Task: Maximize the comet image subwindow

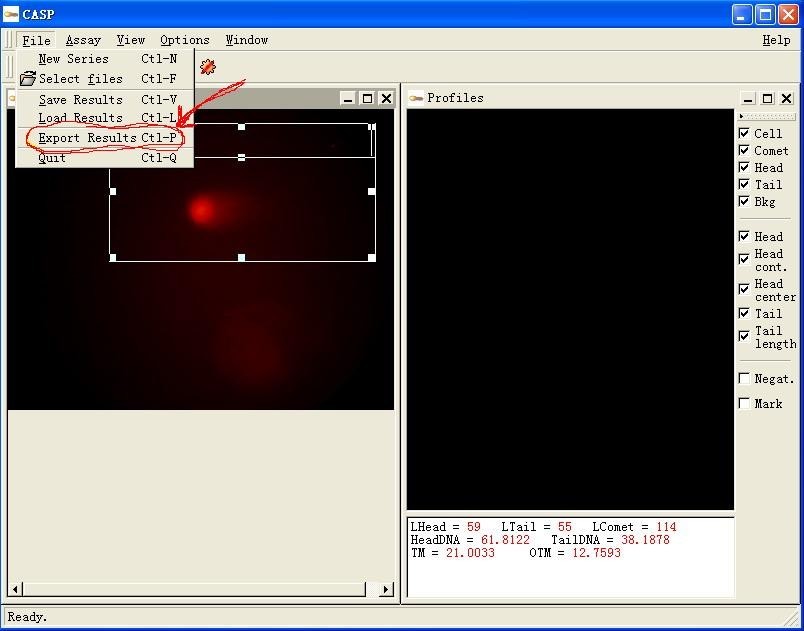Action: tap(367, 98)
